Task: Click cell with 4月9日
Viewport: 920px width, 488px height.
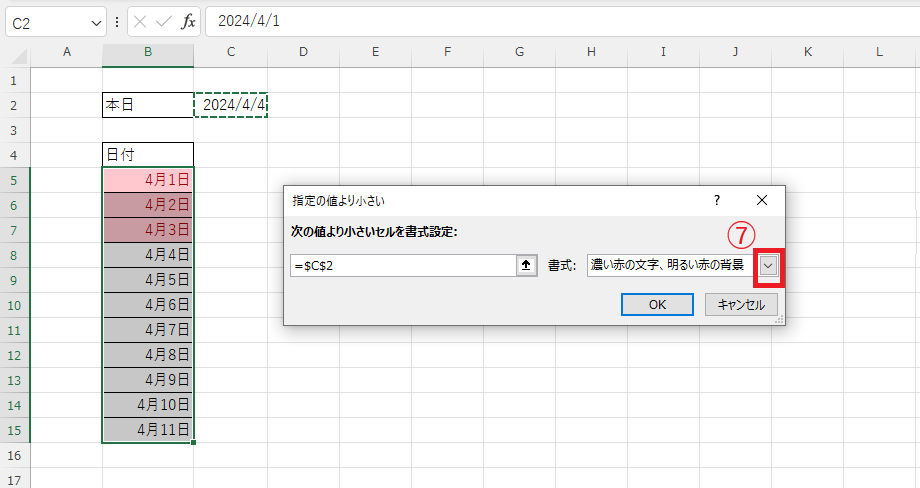Action: 148,380
